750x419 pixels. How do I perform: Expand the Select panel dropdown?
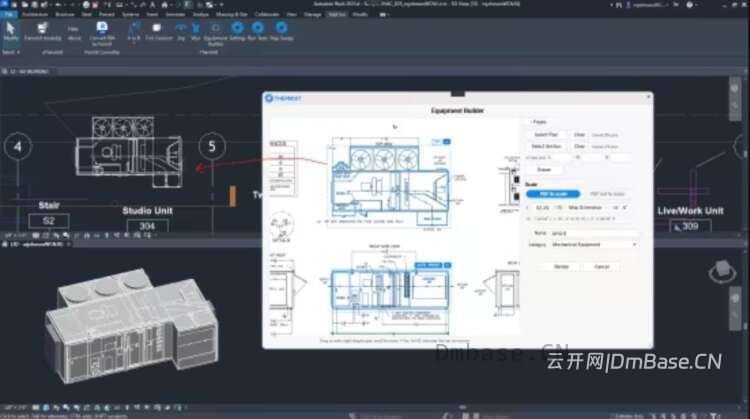pos(11,52)
